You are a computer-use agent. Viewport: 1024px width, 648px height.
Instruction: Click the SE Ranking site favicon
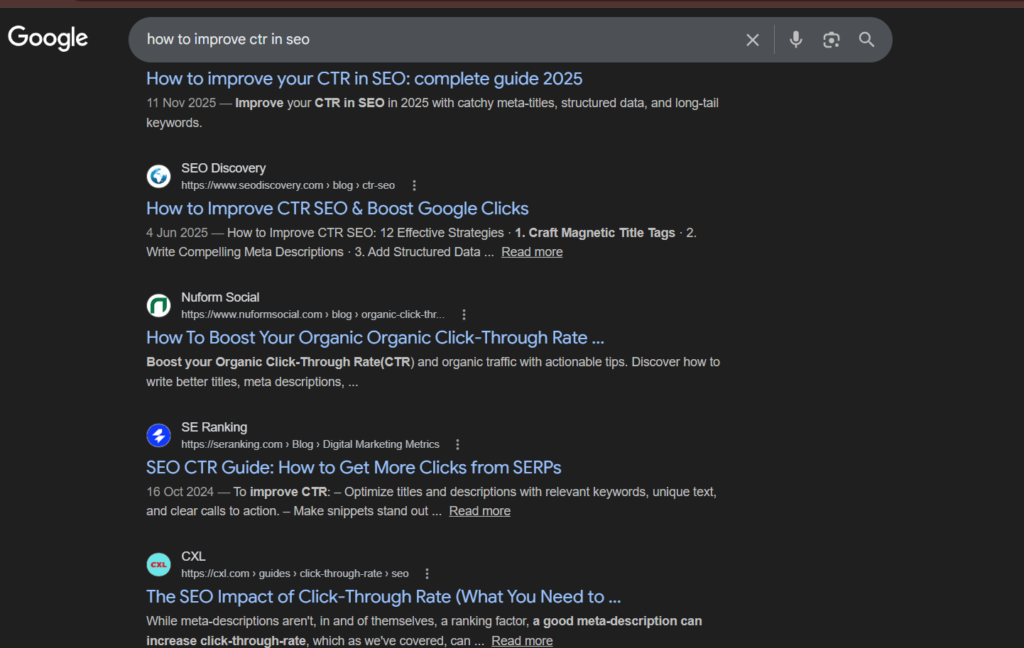pos(158,435)
